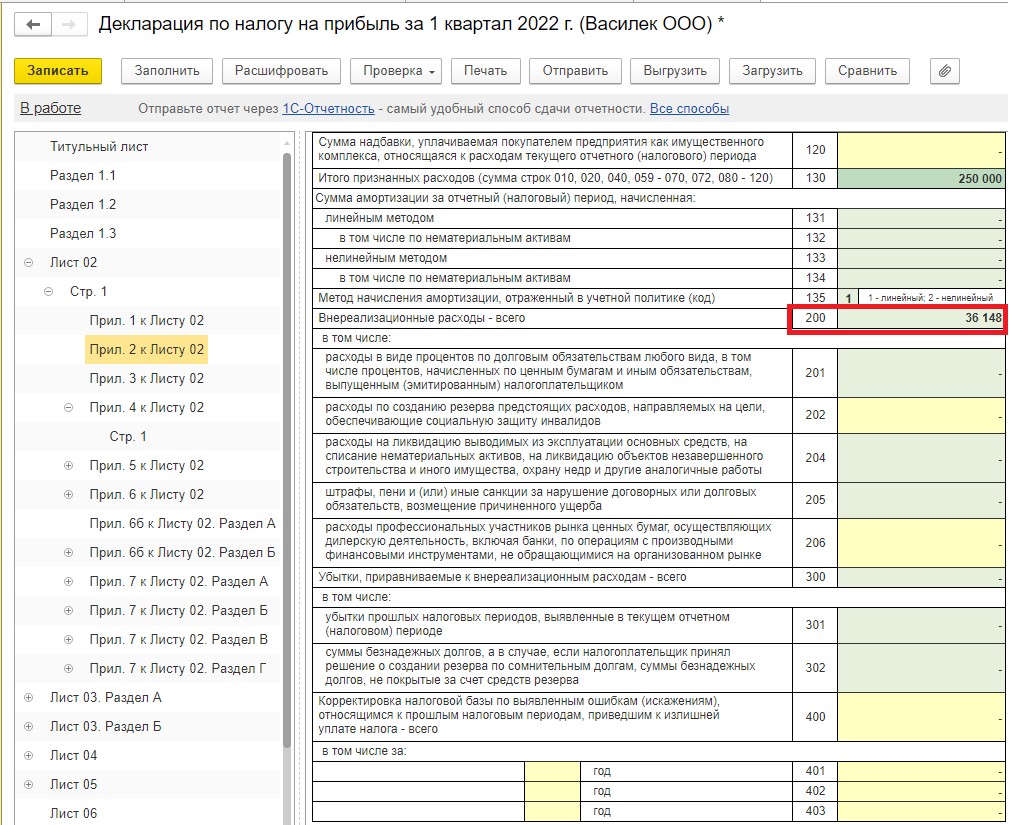Click the 36 148 value of line 200
The image size is (1009, 825).
coord(921,318)
